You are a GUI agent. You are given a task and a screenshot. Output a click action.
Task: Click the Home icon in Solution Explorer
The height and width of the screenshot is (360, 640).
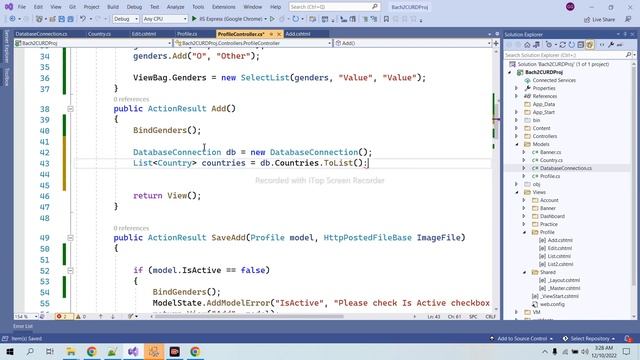tap(527, 45)
